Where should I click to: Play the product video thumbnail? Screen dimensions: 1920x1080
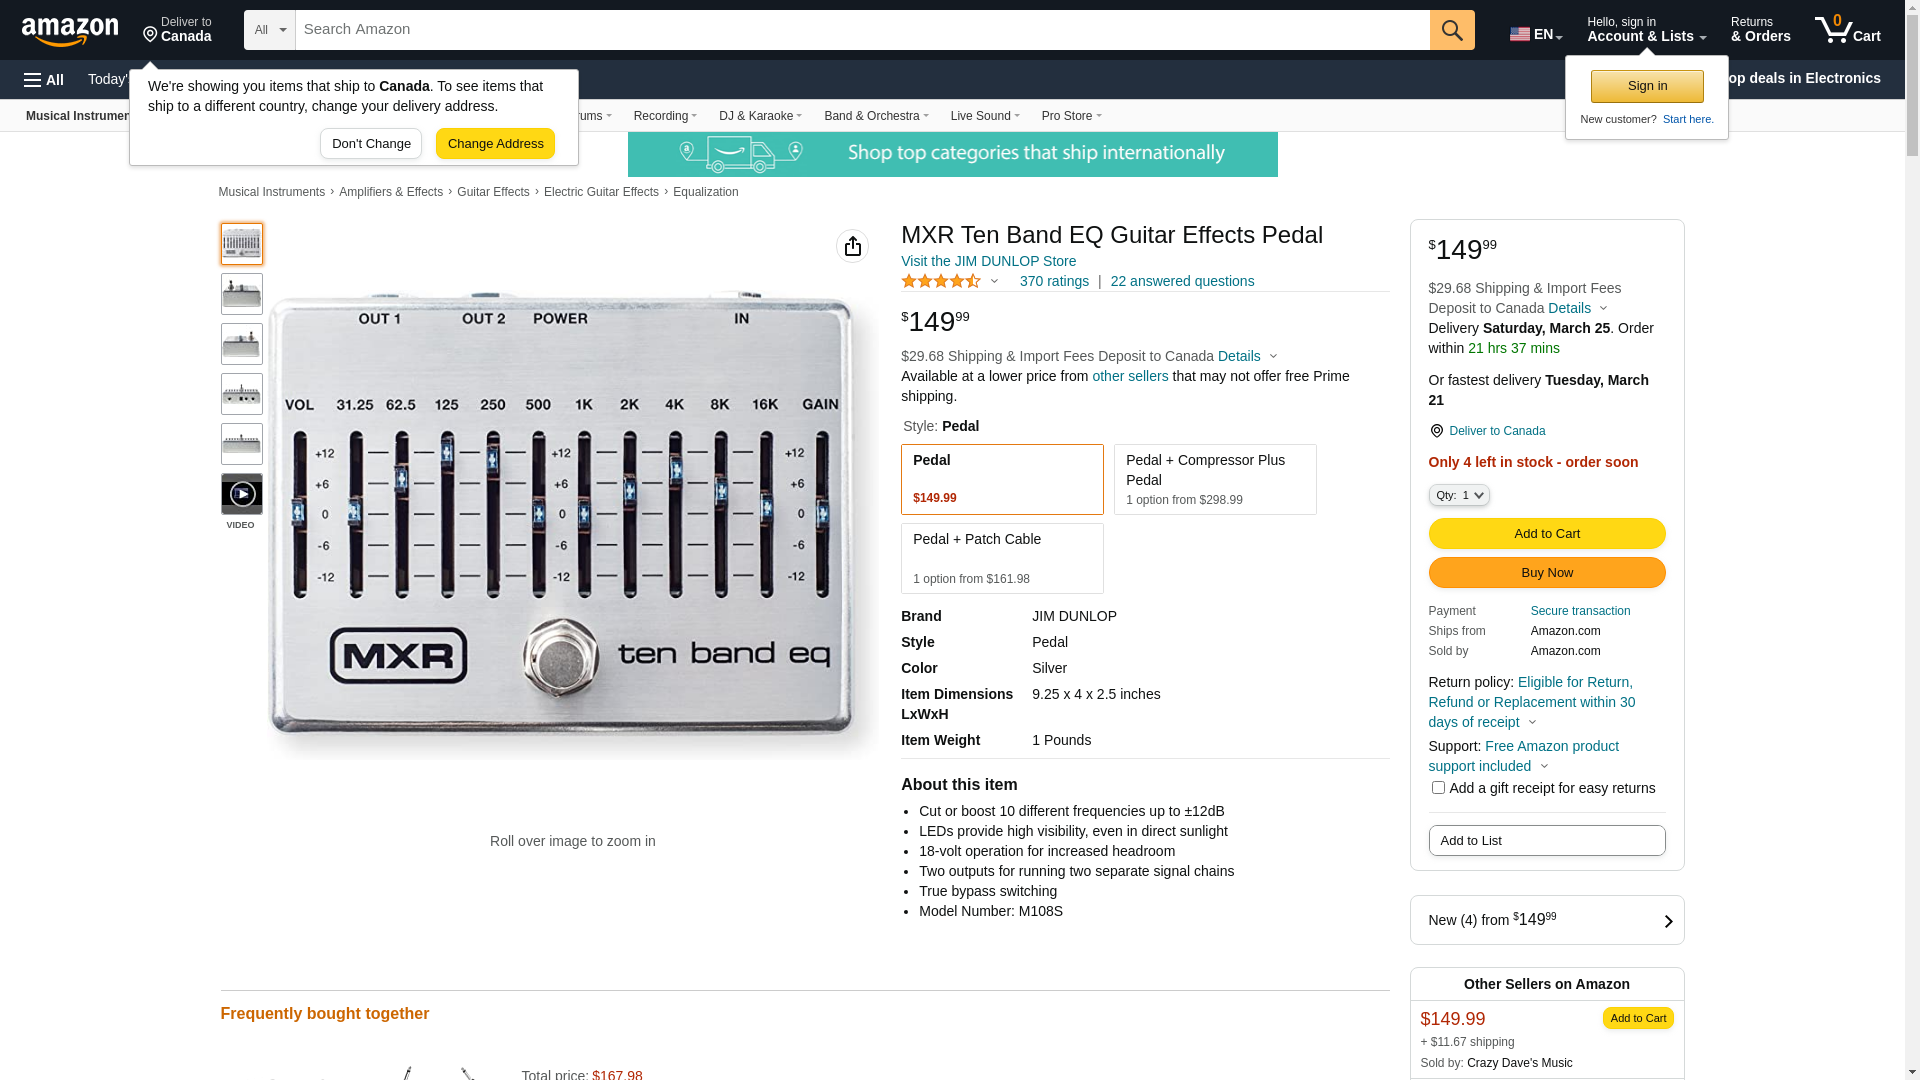(241, 494)
